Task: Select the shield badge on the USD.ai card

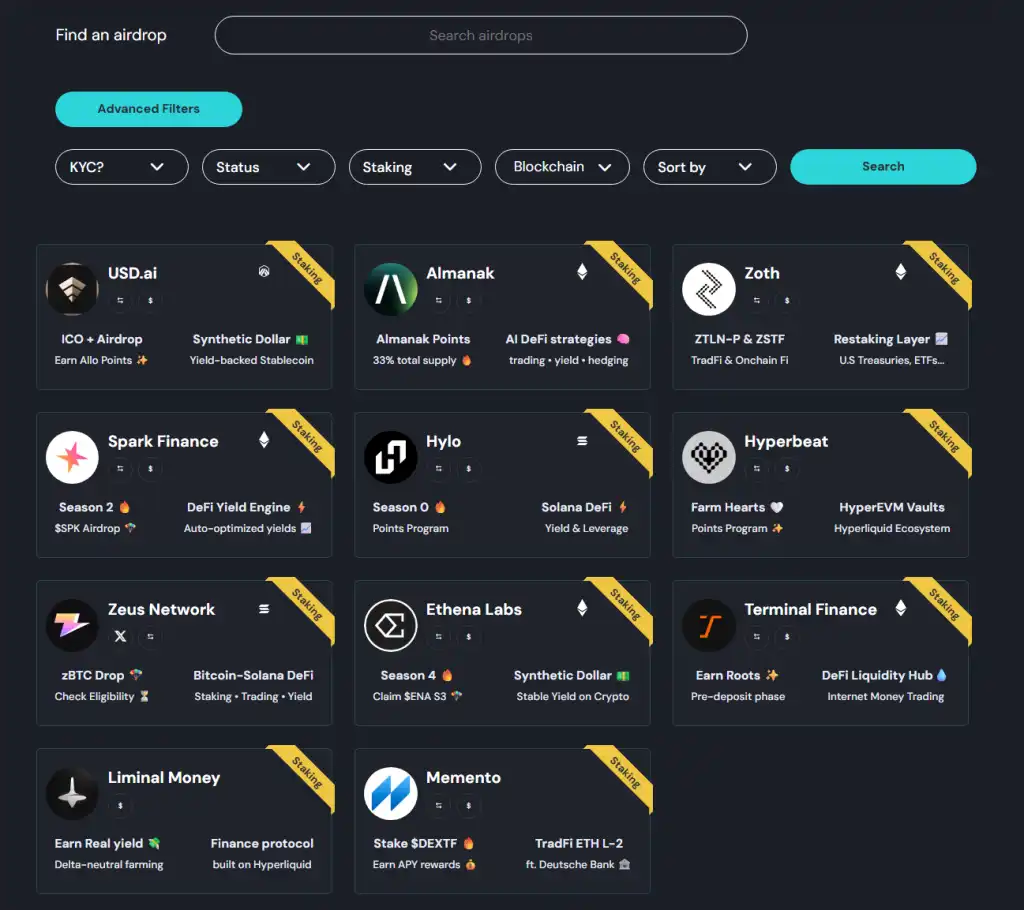Action: [x=263, y=271]
